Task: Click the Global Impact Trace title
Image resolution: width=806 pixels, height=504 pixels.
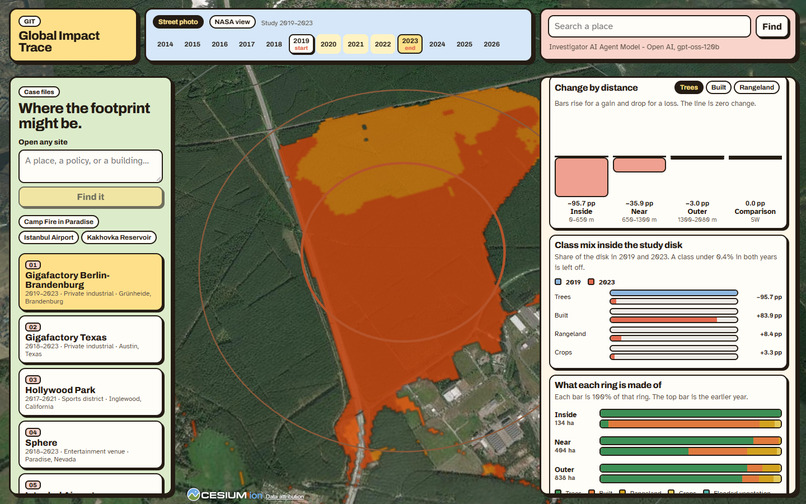Action: (x=59, y=42)
